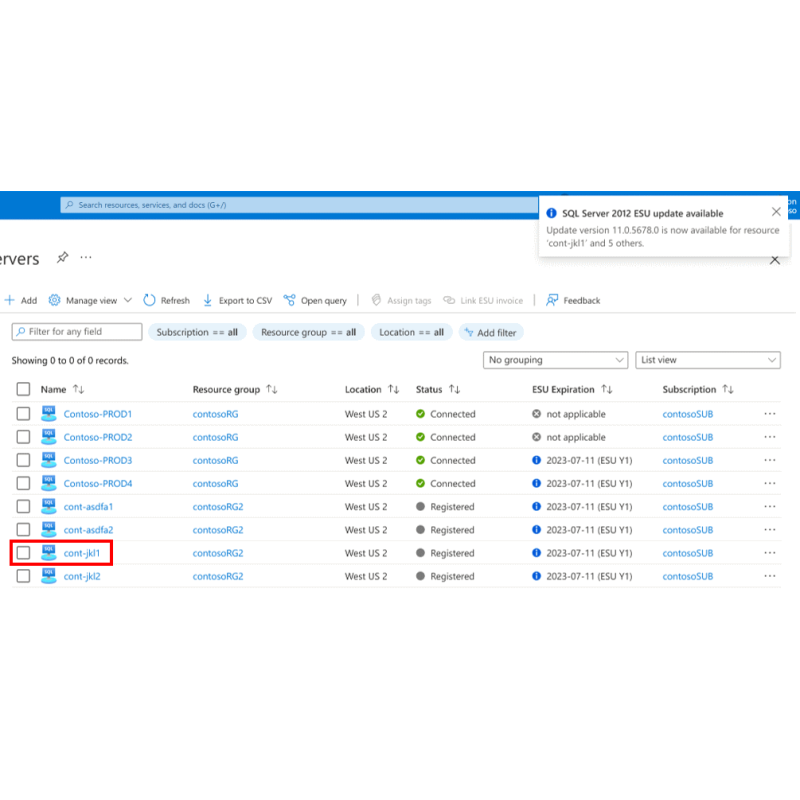Open the row menu for Contoso-PROD2

[x=770, y=437]
